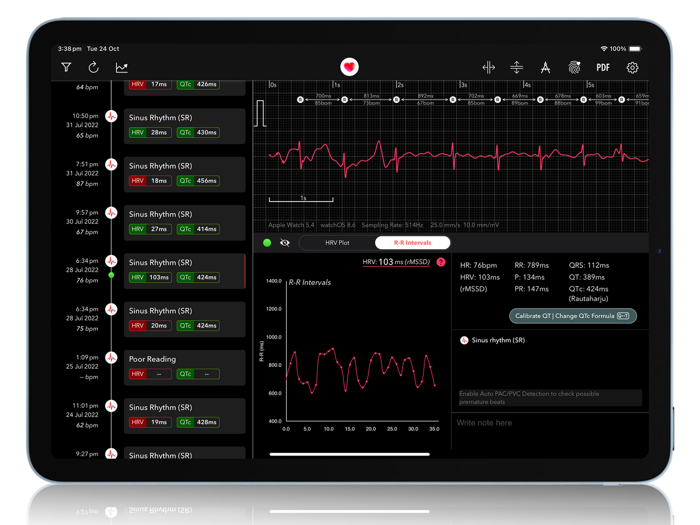700x525 pixels.
Task: Open the 75 bpm 28 Jul Sinus Rhythm entry
Action: pyautogui.click(x=184, y=319)
